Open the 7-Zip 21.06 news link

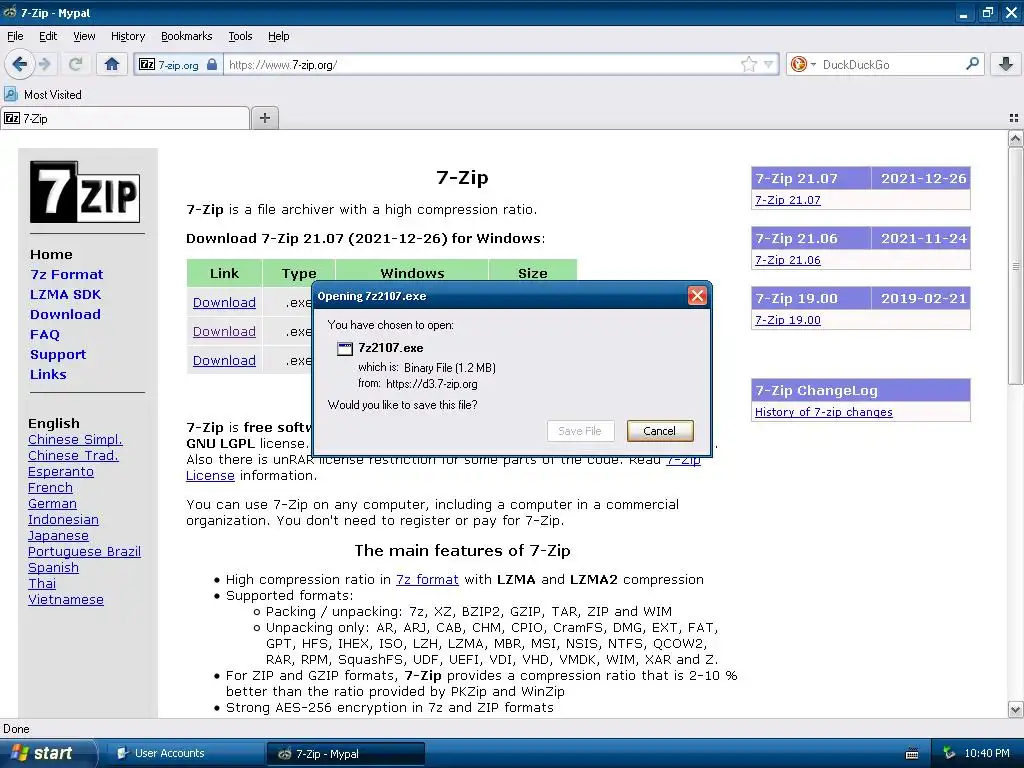[788, 260]
